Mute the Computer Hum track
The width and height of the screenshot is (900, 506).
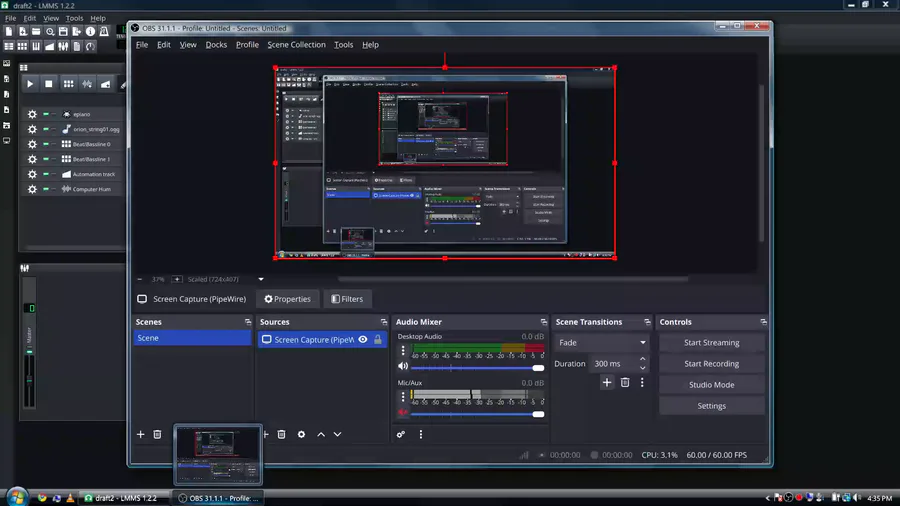46,189
